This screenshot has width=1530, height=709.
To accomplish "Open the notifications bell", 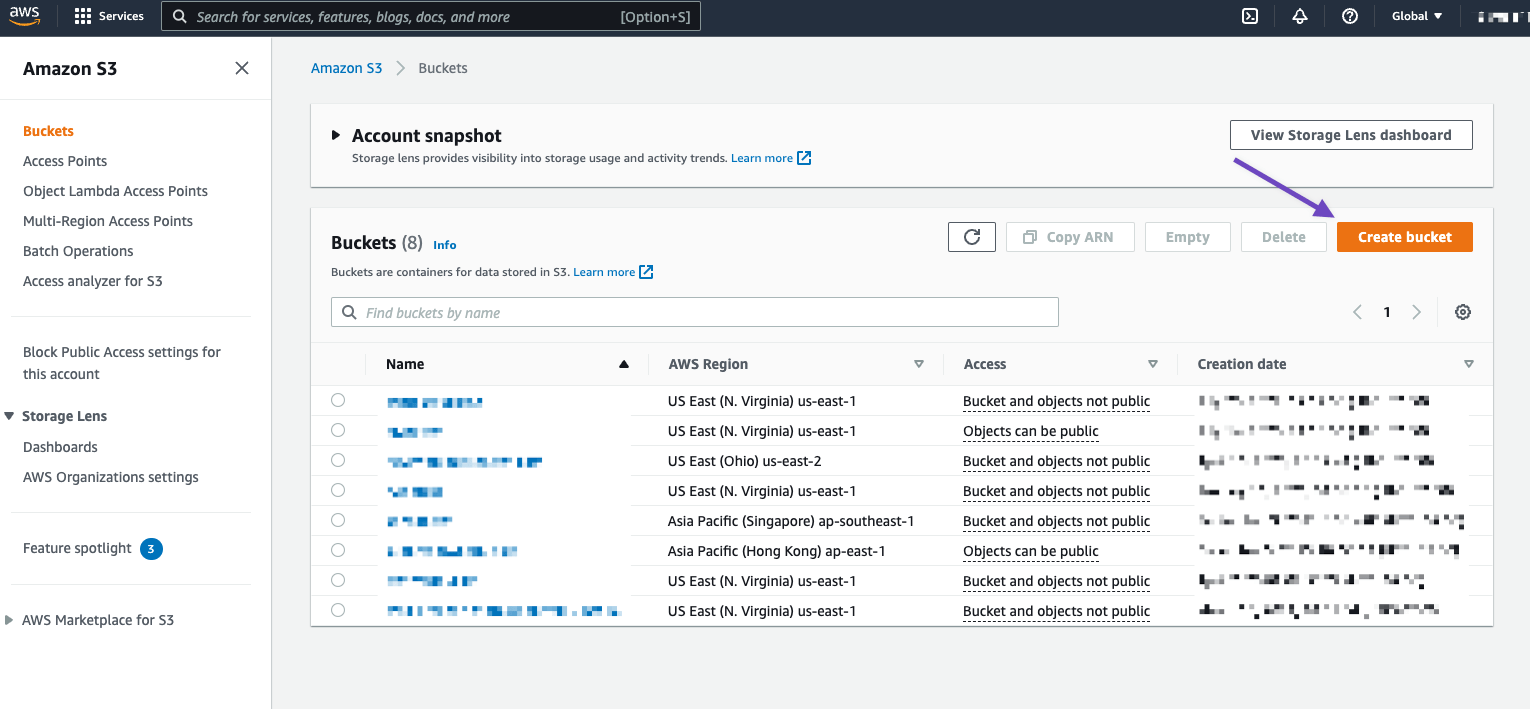I will [1299, 16].
